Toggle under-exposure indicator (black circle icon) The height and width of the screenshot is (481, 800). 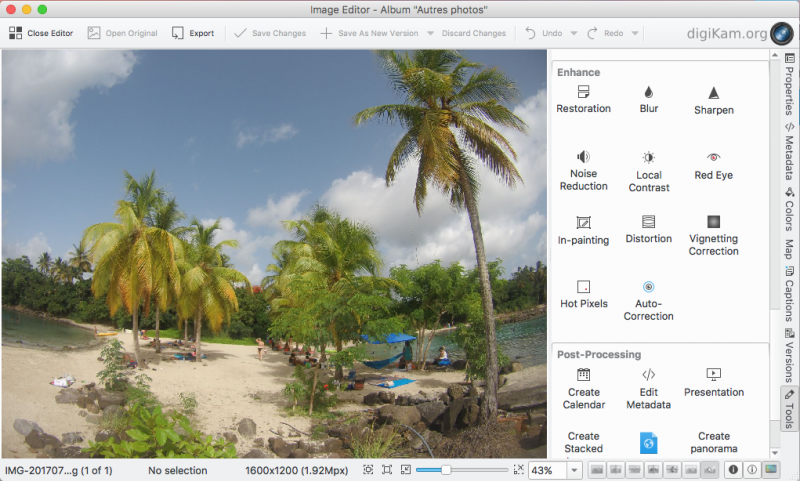733,470
